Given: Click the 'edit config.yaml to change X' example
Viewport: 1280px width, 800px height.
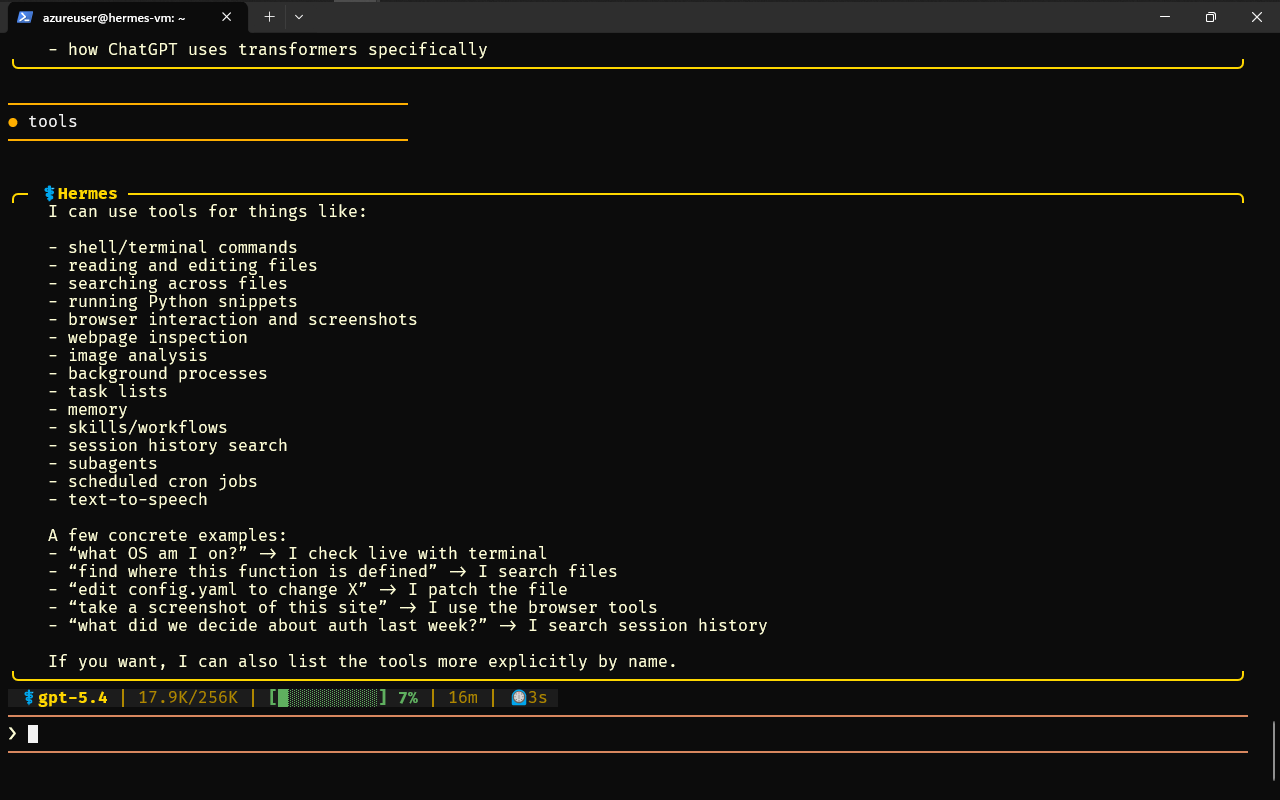Looking at the screenshot, I should click(308, 589).
